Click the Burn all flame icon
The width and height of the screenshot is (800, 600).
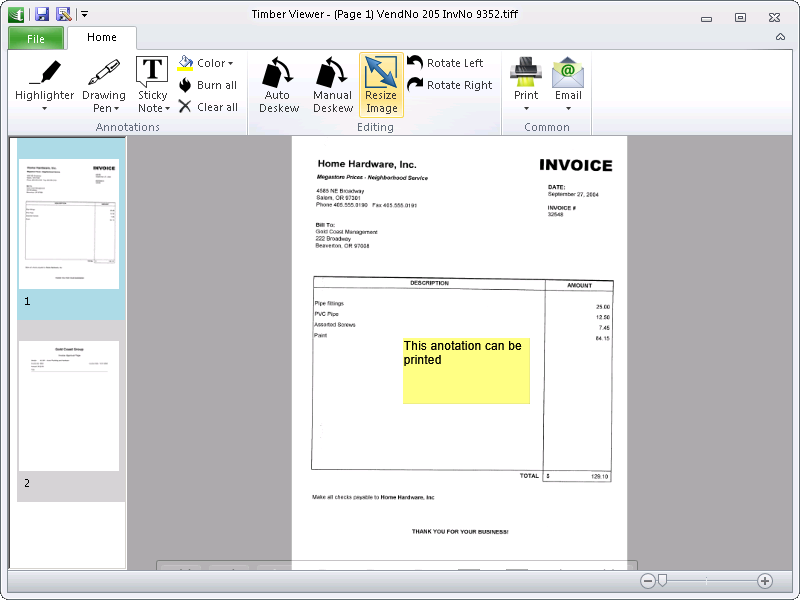[185, 85]
